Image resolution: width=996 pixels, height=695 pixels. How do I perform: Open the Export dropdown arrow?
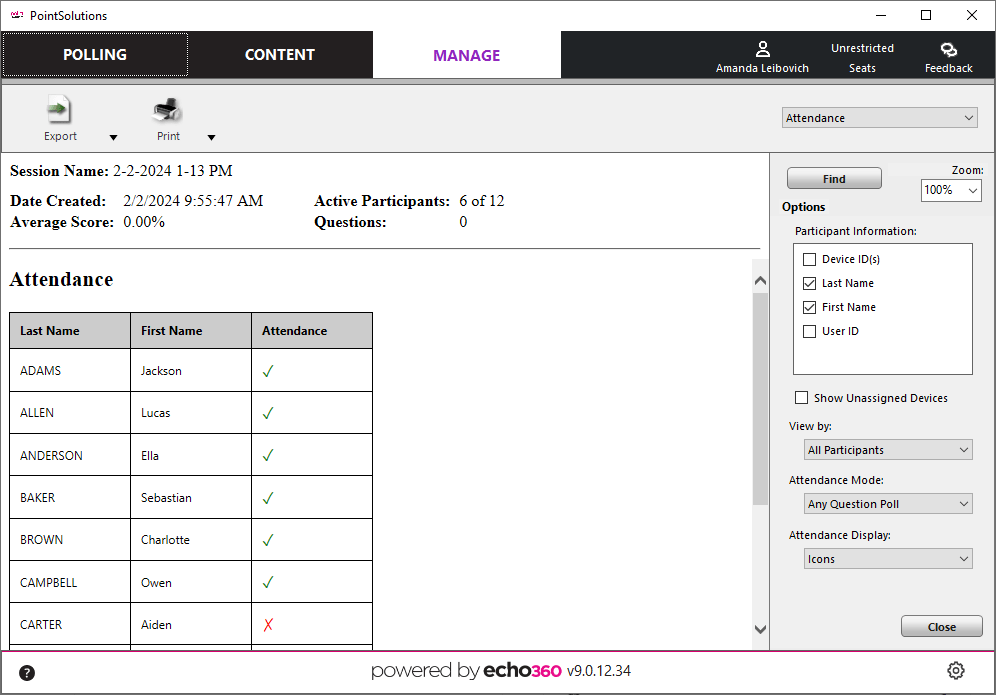113,137
